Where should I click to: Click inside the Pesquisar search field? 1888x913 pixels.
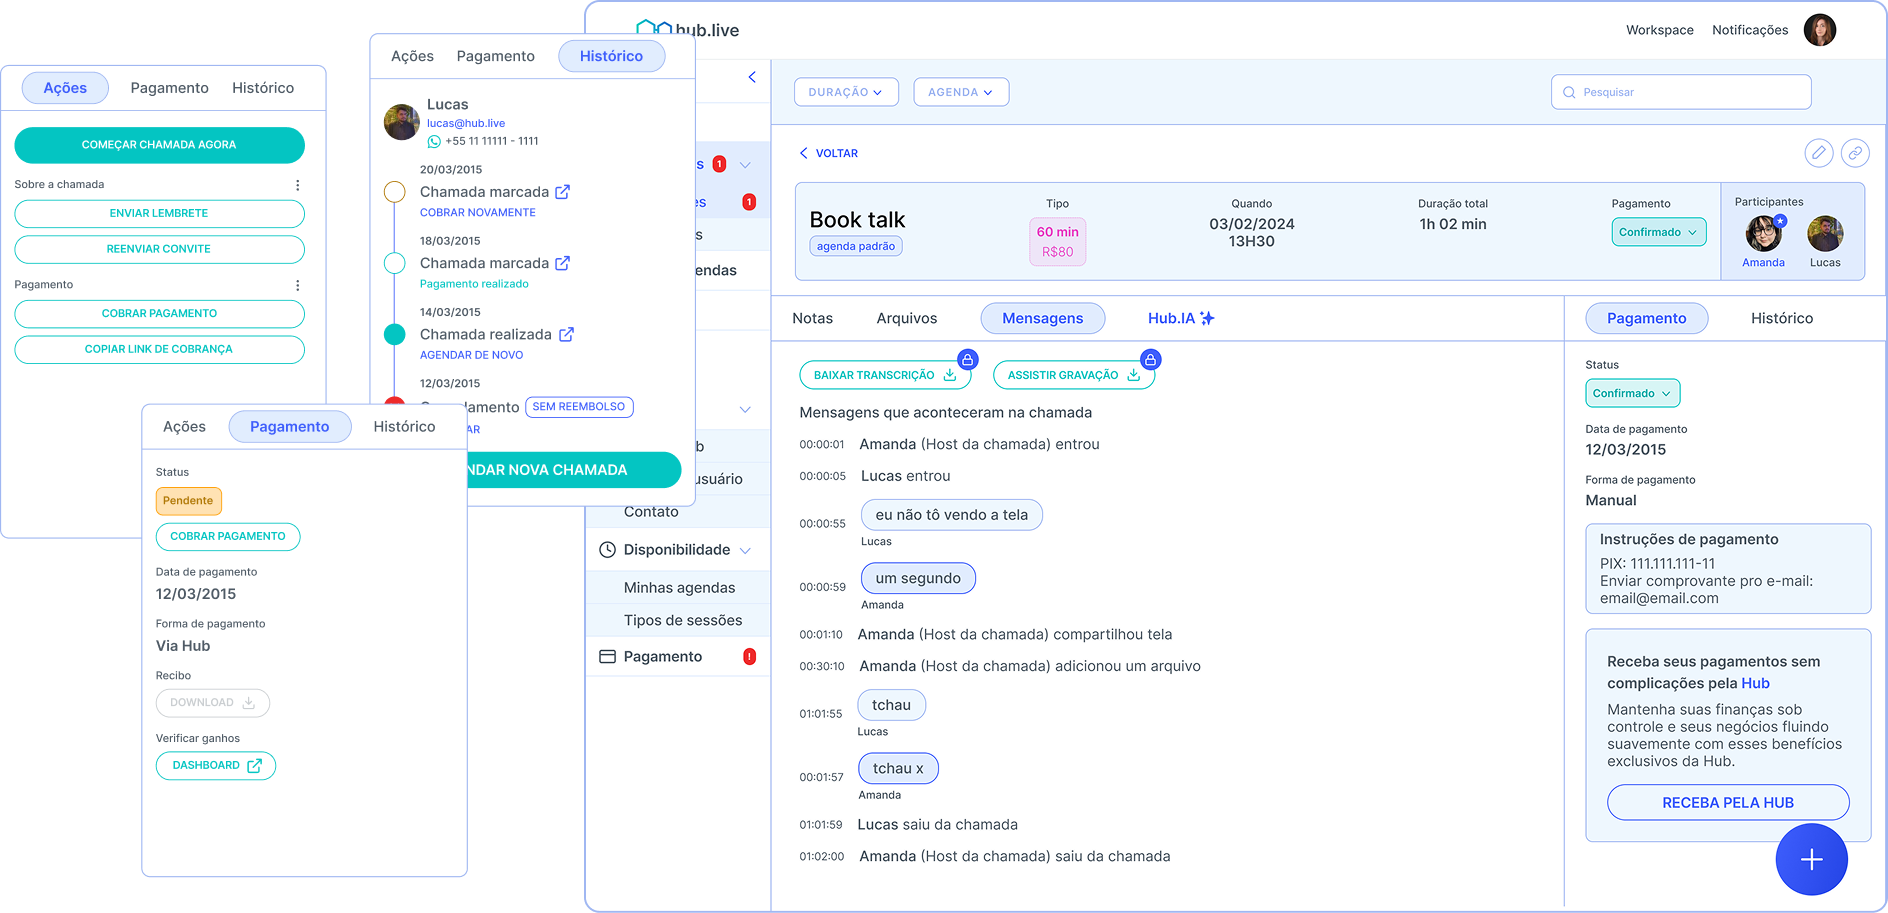(1680, 91)
